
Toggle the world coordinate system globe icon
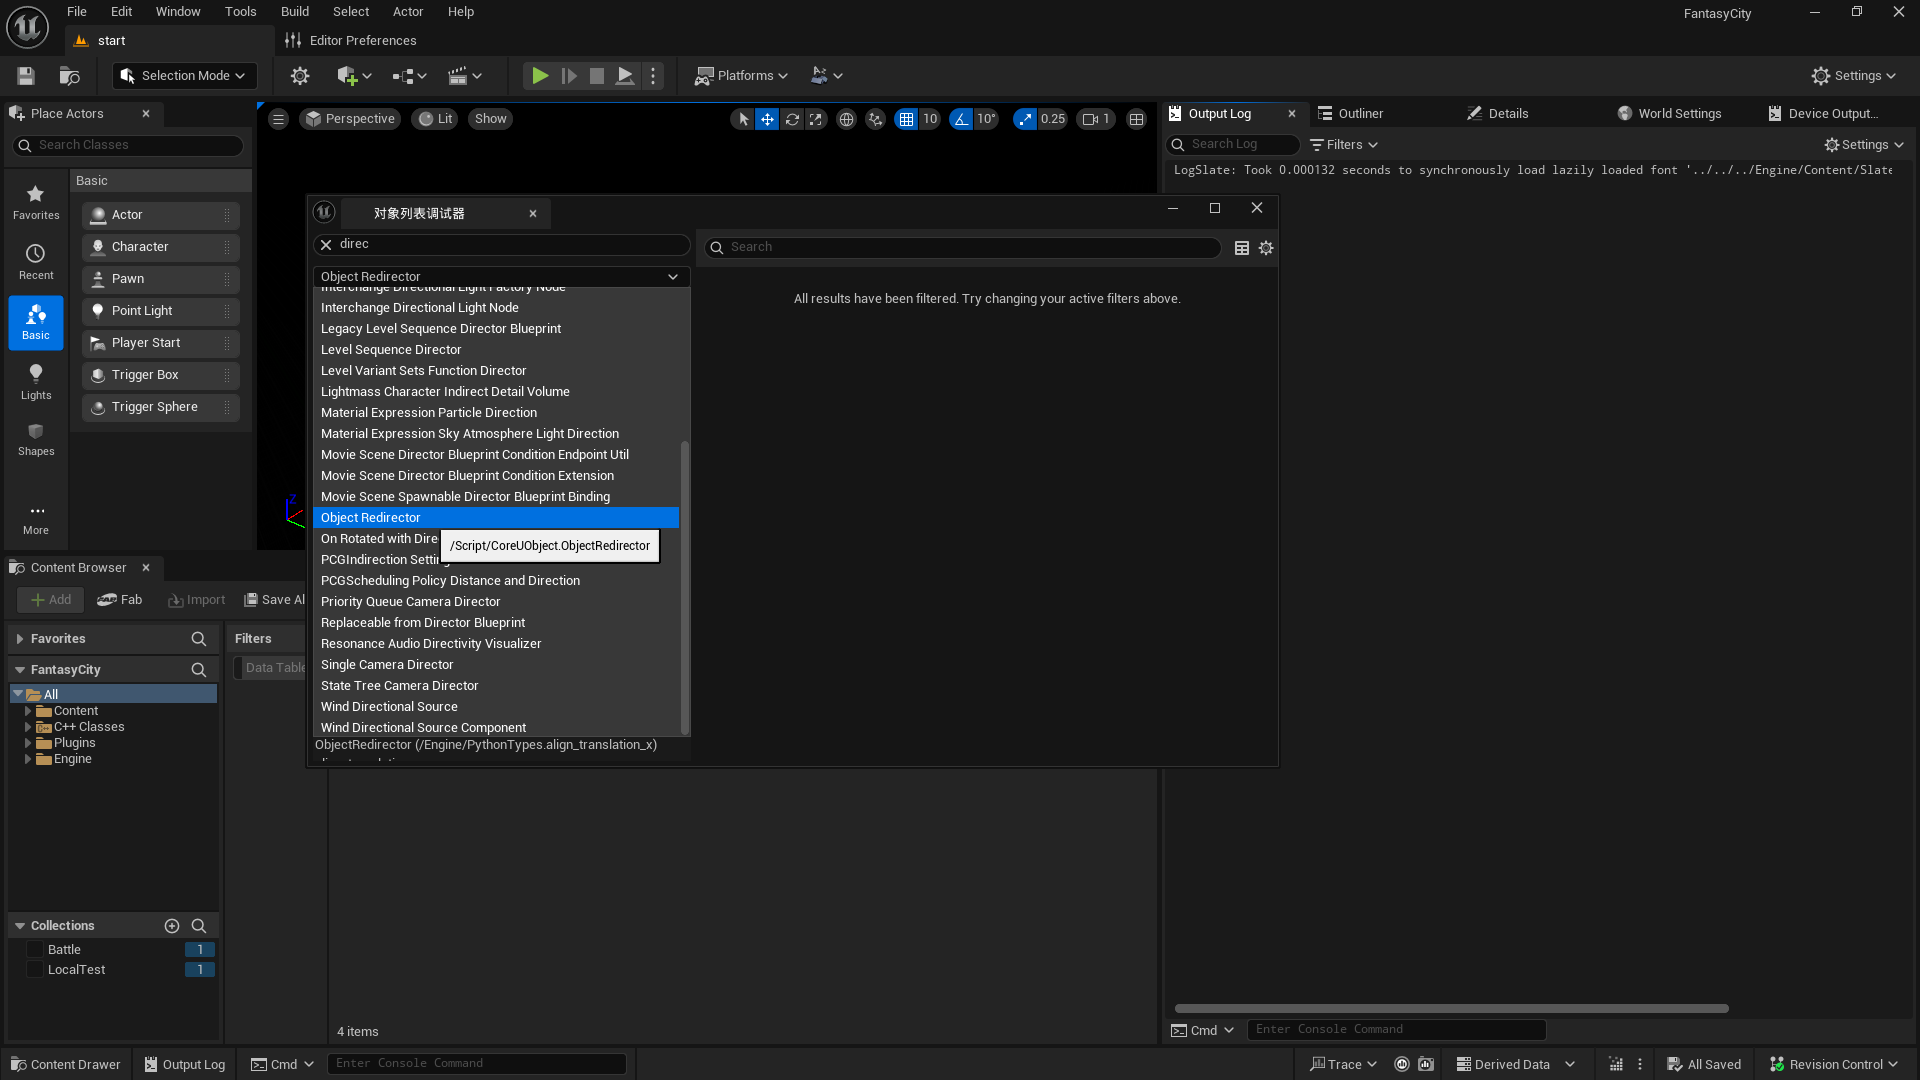click(x=847, y=119)
